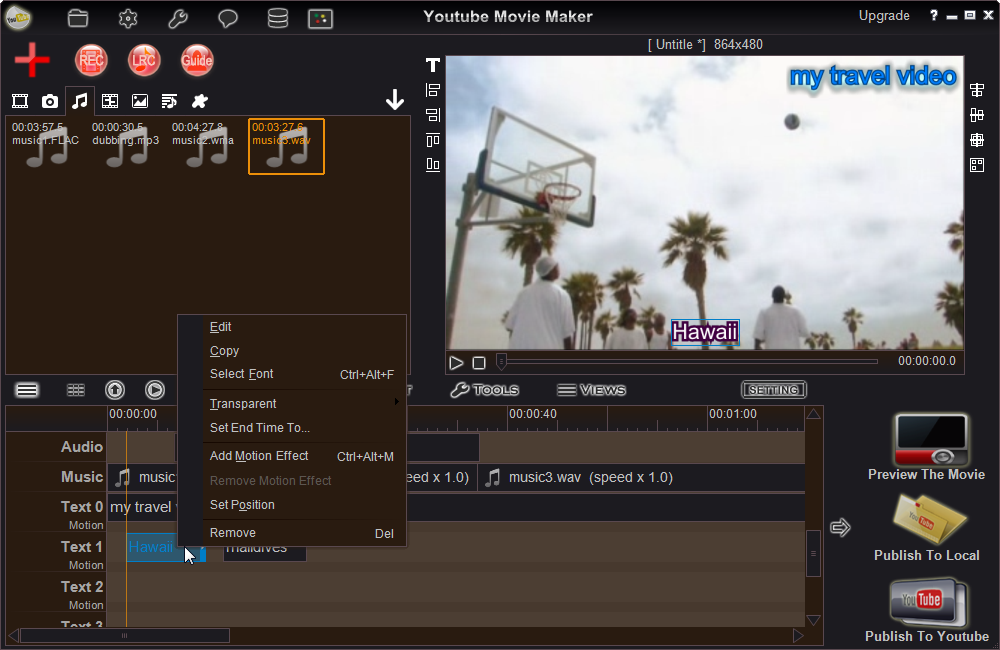Select the music1.FLAC audio file

(x=45, y=145)
